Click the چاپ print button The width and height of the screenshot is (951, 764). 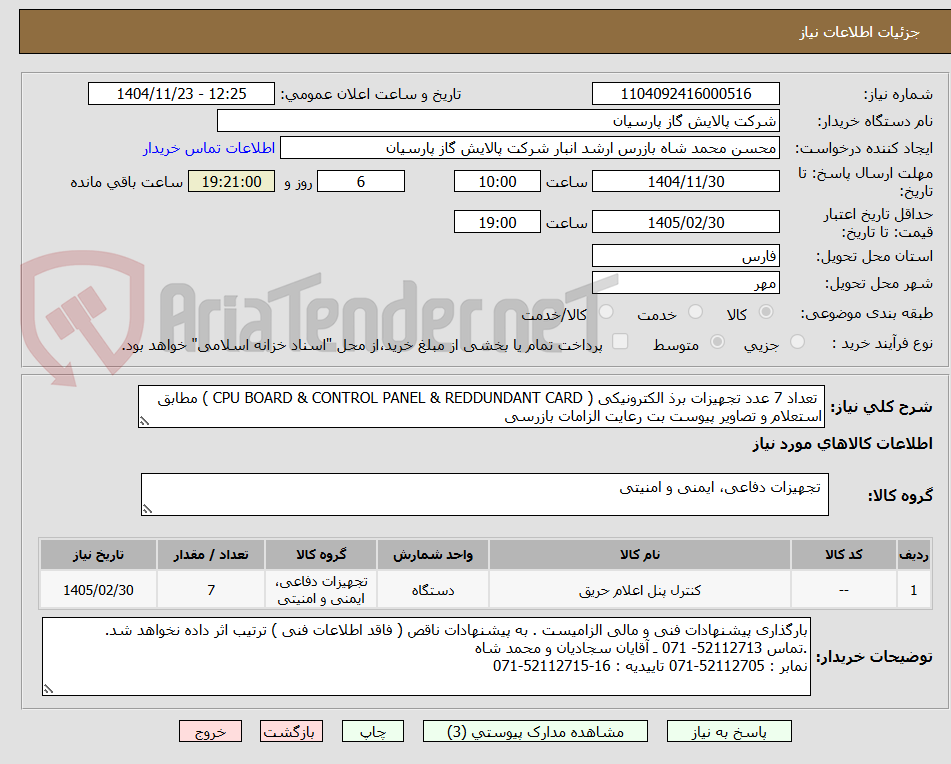click(372, 731)
